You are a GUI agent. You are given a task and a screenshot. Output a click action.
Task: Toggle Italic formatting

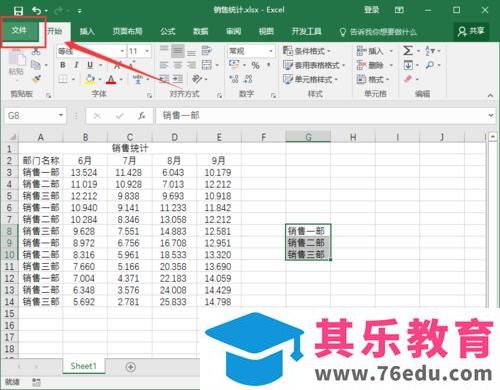pos(76,65)
